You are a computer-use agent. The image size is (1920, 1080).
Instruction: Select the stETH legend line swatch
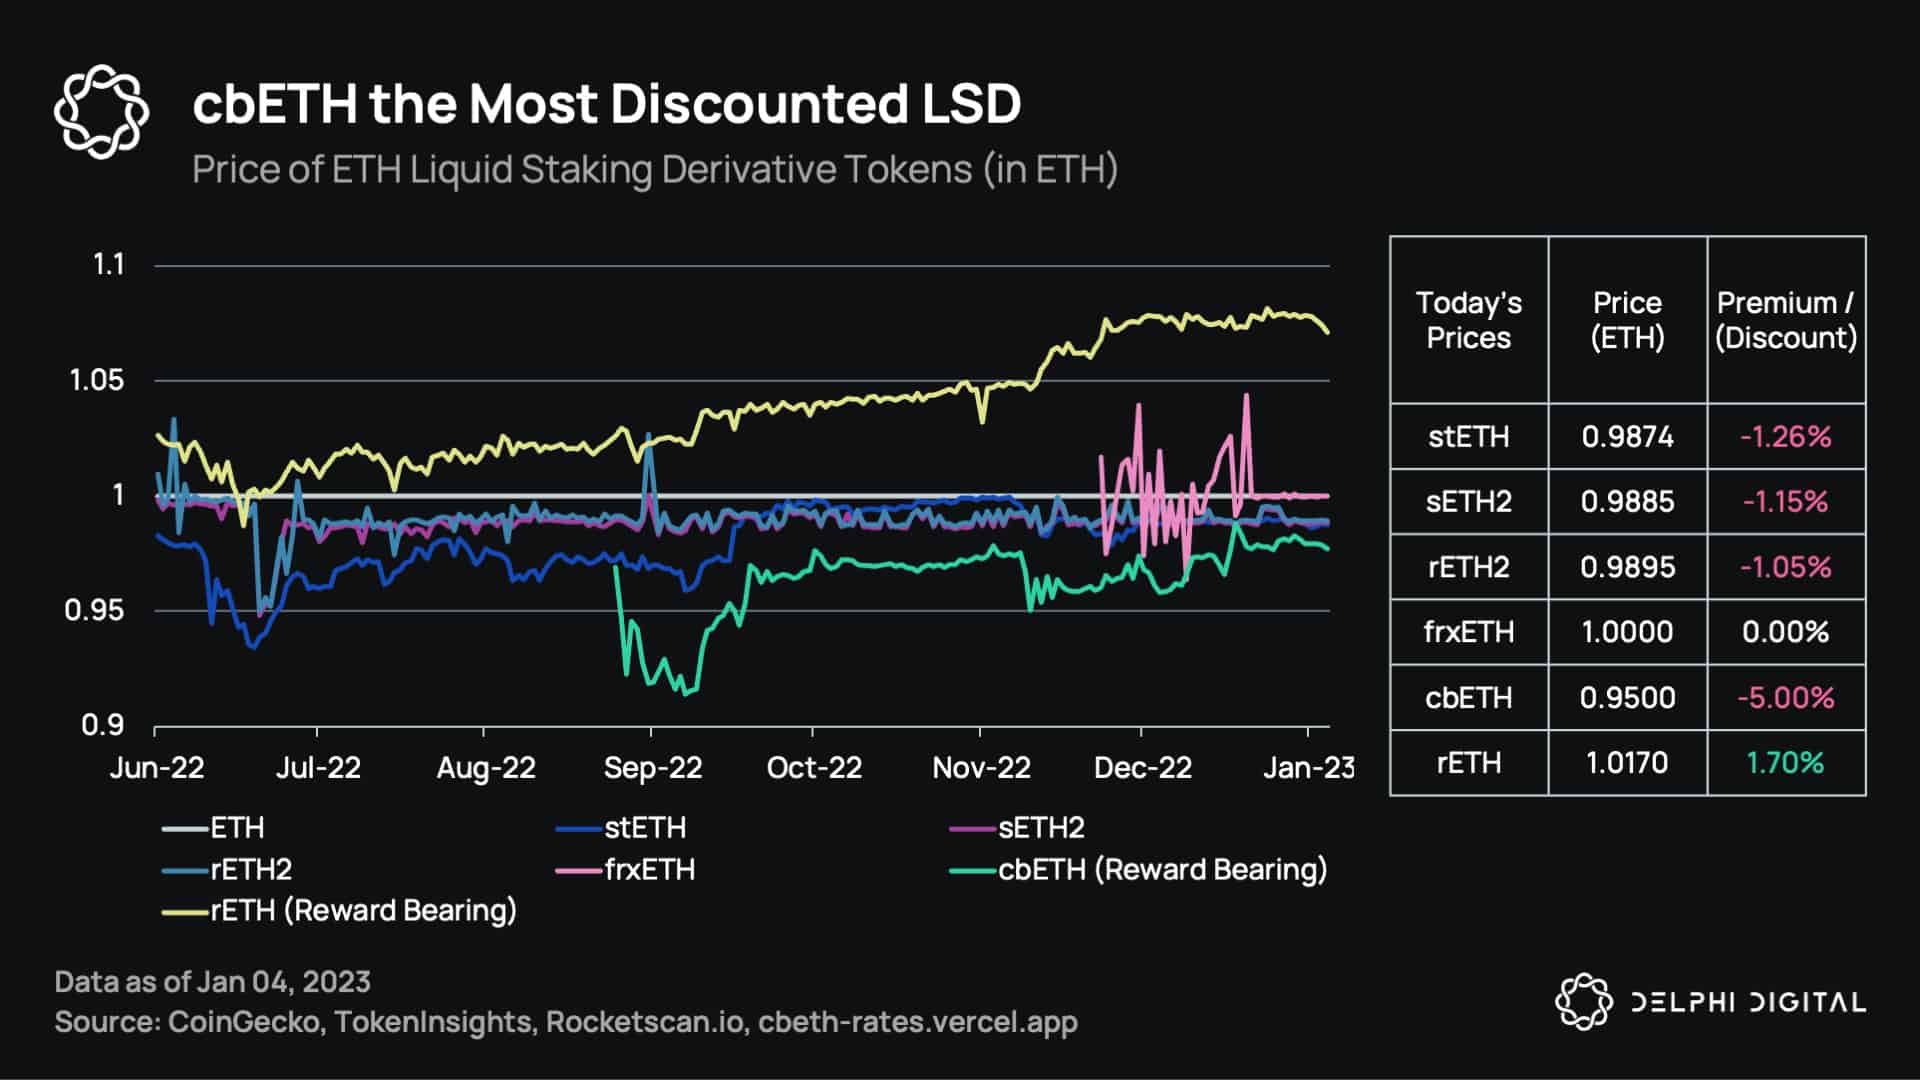pos(579,829)
